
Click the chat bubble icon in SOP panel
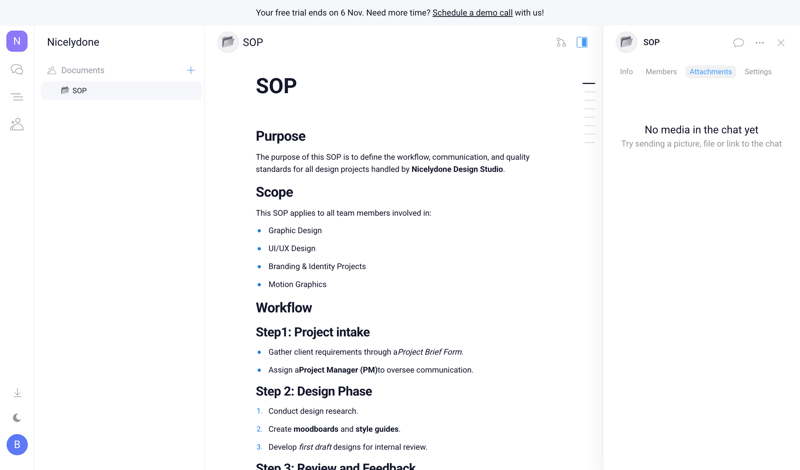tap(738, 43)
